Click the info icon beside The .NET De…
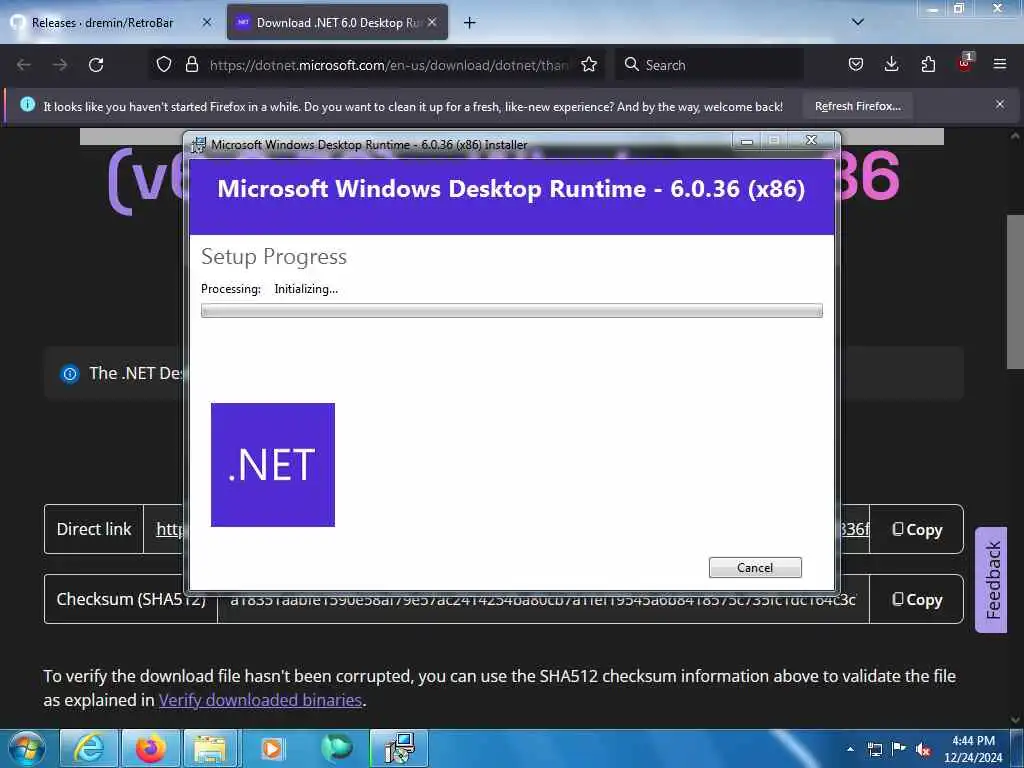The image size is (1024, 768). (x=70, y=374)
